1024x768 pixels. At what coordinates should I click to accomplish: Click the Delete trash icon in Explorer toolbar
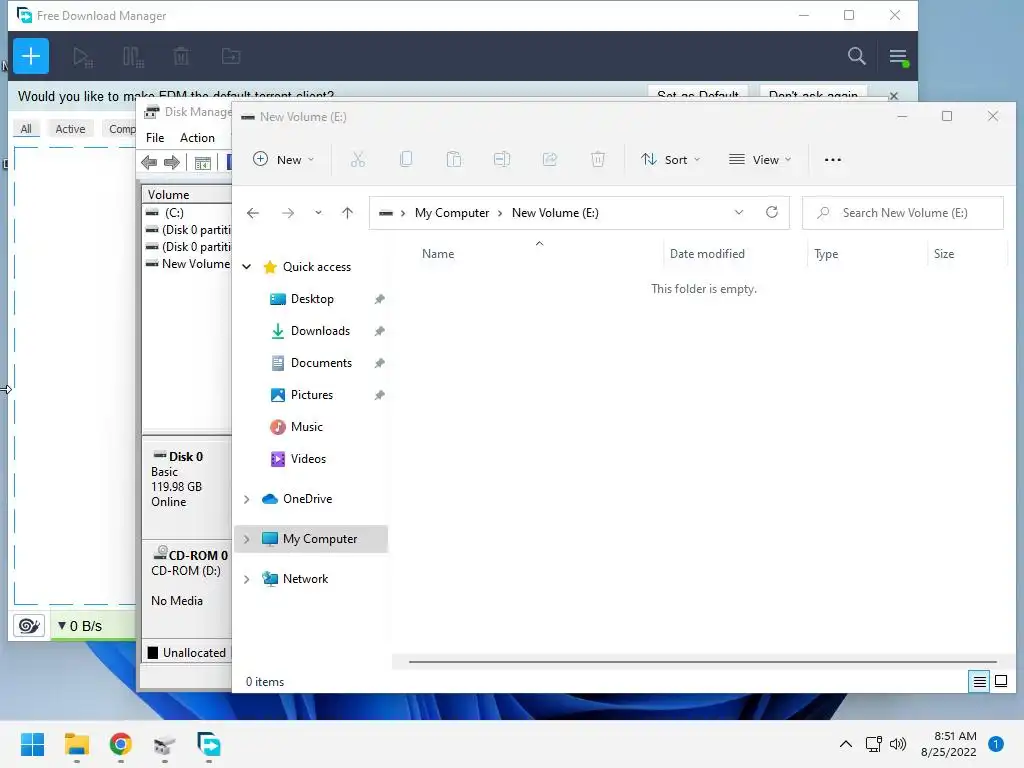(x=598, y=159)
